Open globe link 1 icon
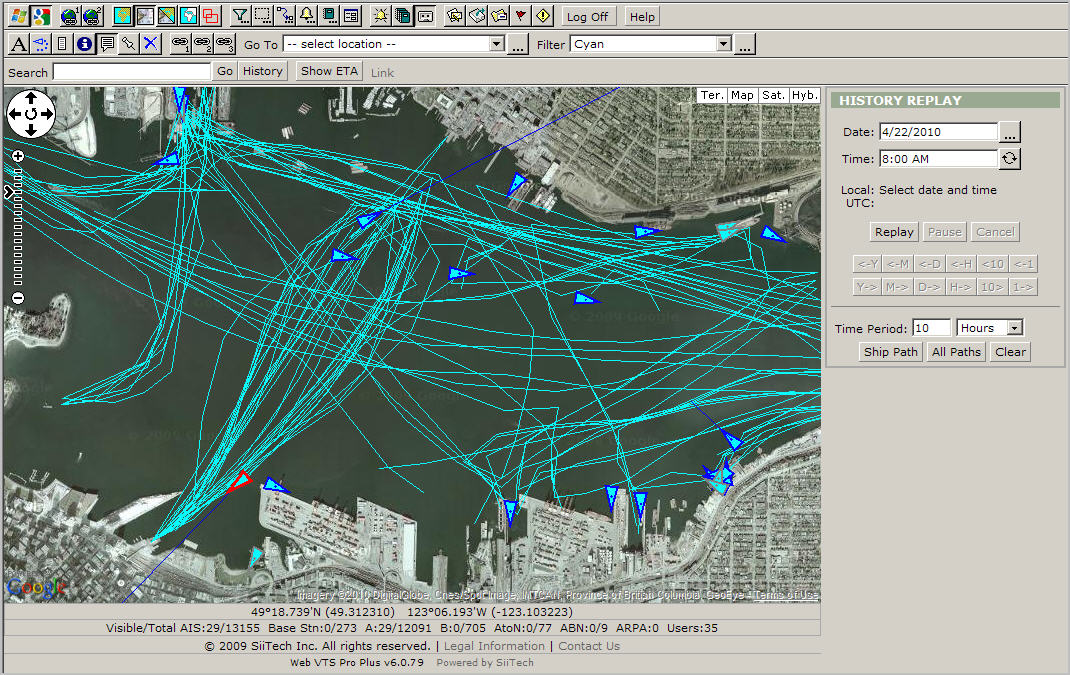1070x675 pixels. [70, 16]
